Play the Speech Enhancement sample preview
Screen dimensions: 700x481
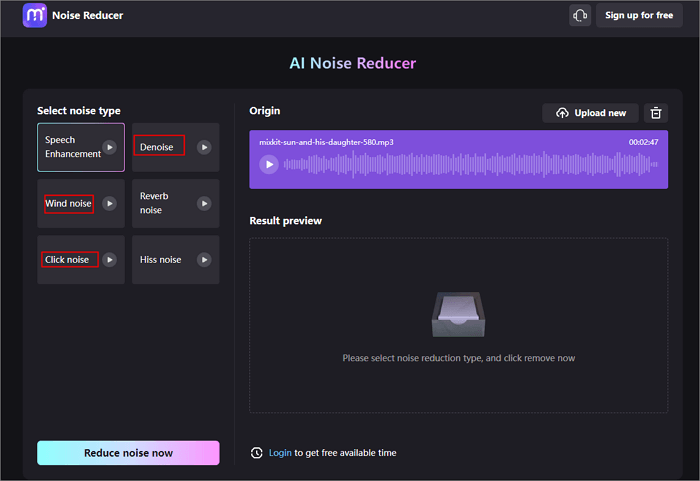(x=110, y=147)
